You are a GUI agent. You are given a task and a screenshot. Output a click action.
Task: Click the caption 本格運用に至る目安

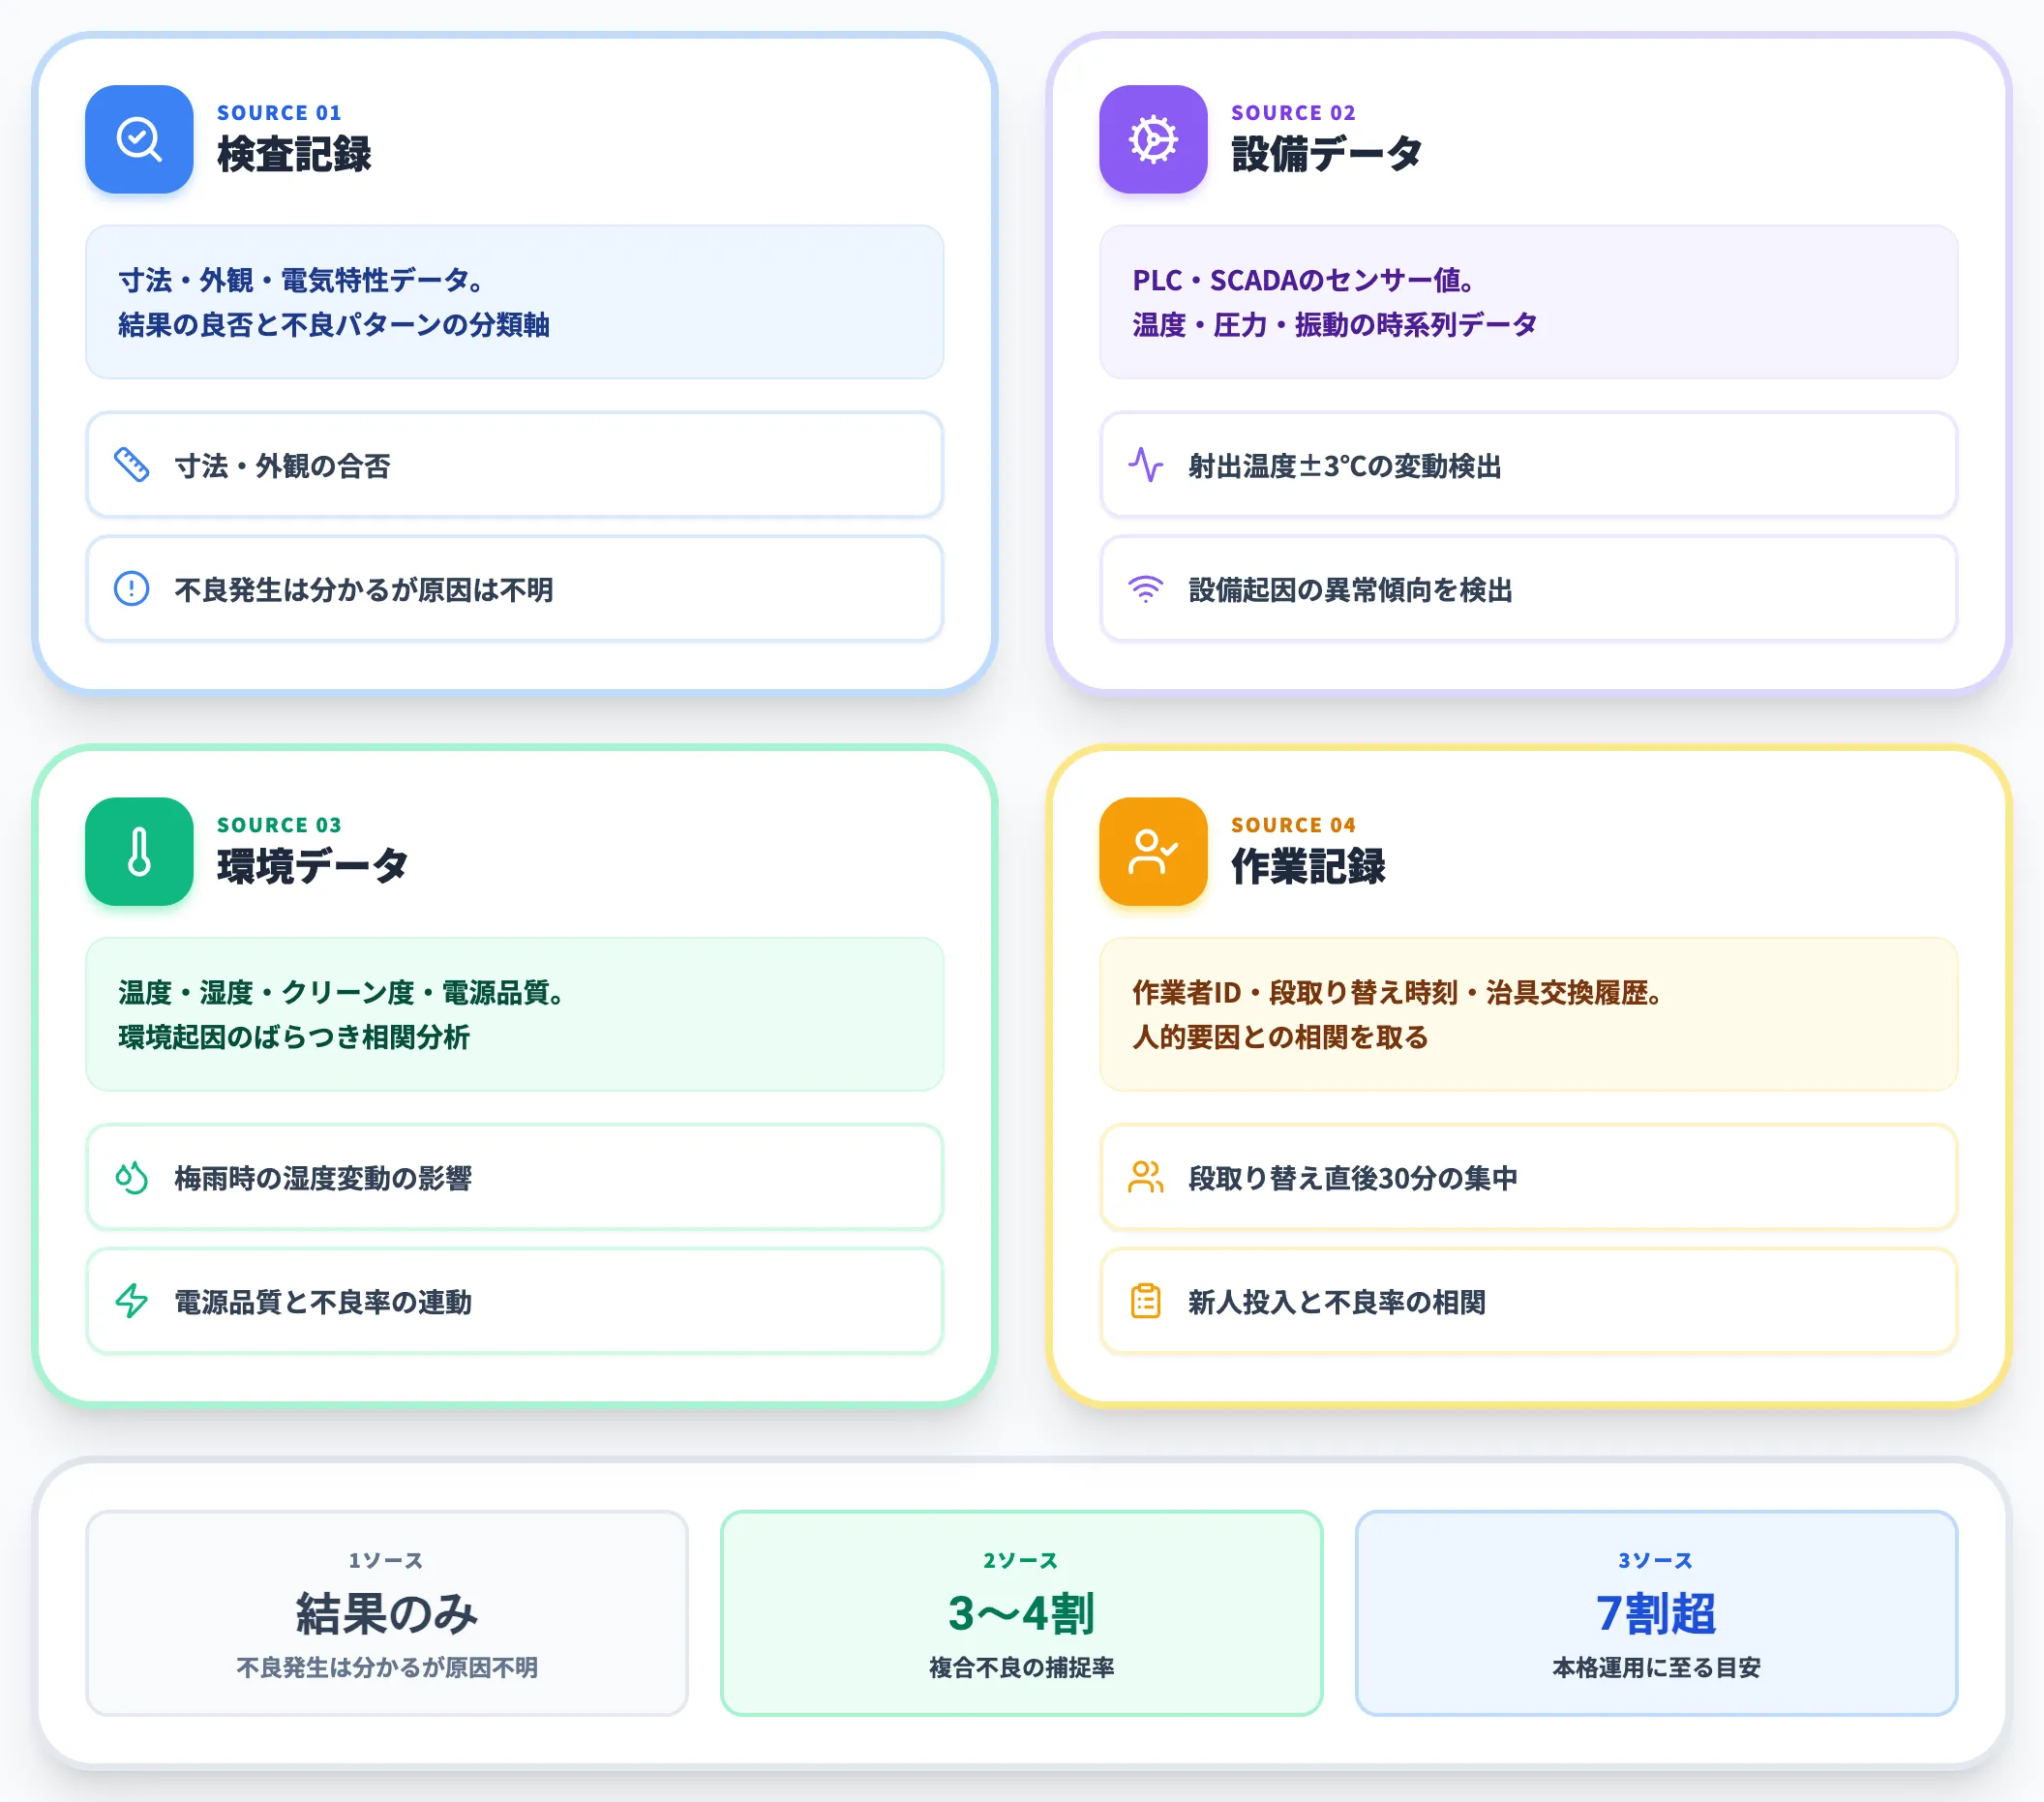click(1656, 1667)
